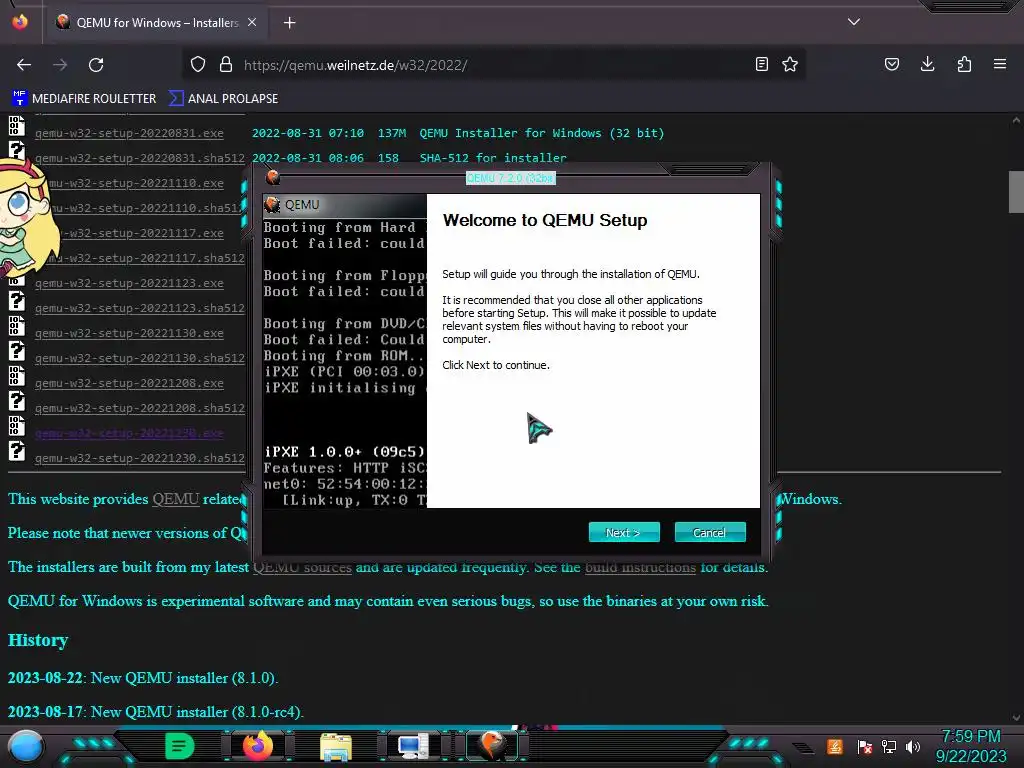The image size is (1024, 768).
Task: Click the forward navigation arrow
Action: pyautogui.click(x=60, y=65)
